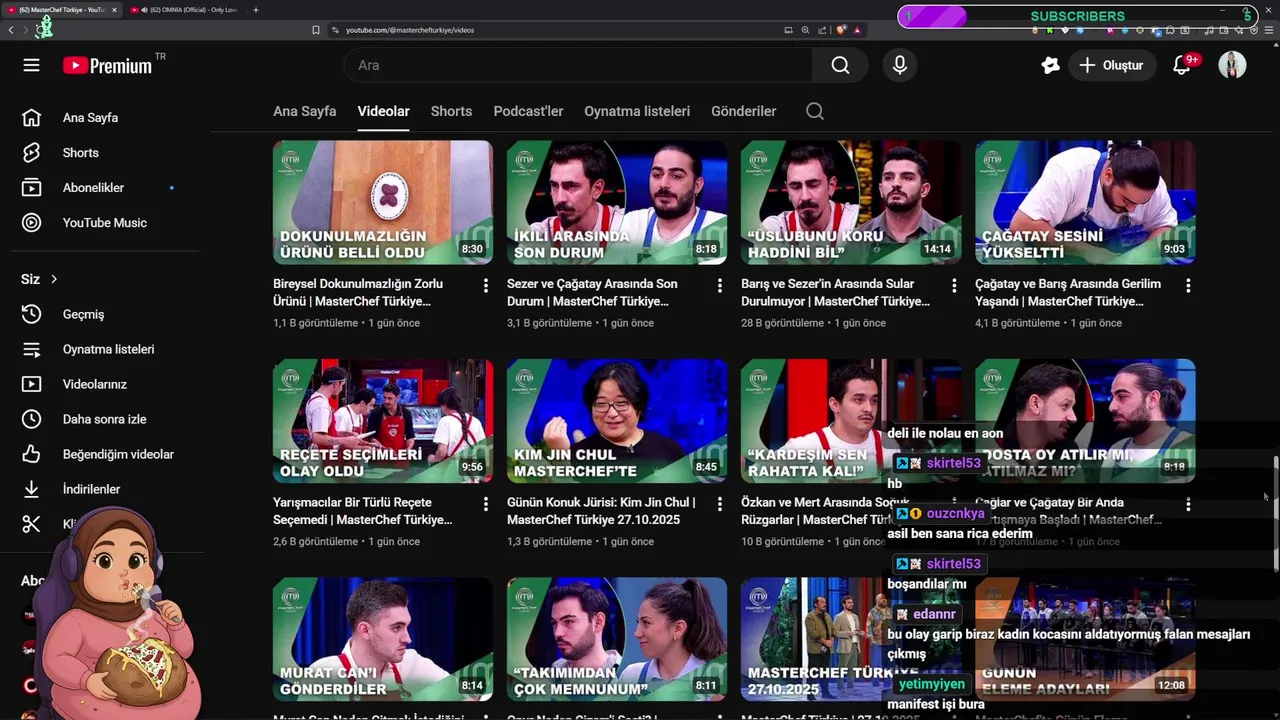
Task: Play the ÜSLUBUNU KORU HADDİNİ BİL thumbnail
Action: [851, 202]
